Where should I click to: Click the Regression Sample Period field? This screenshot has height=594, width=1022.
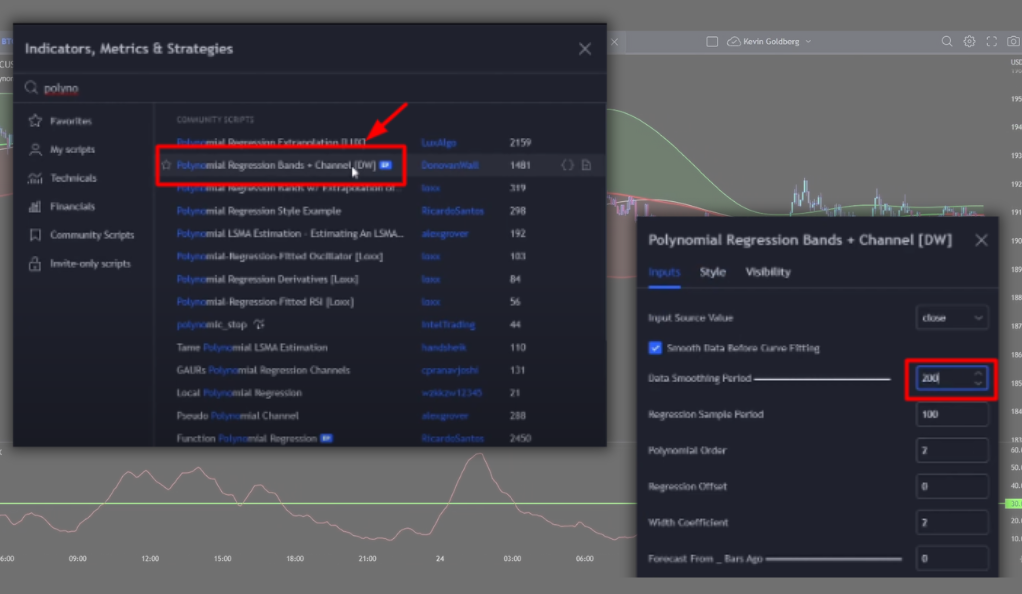[x=952, y=414]
